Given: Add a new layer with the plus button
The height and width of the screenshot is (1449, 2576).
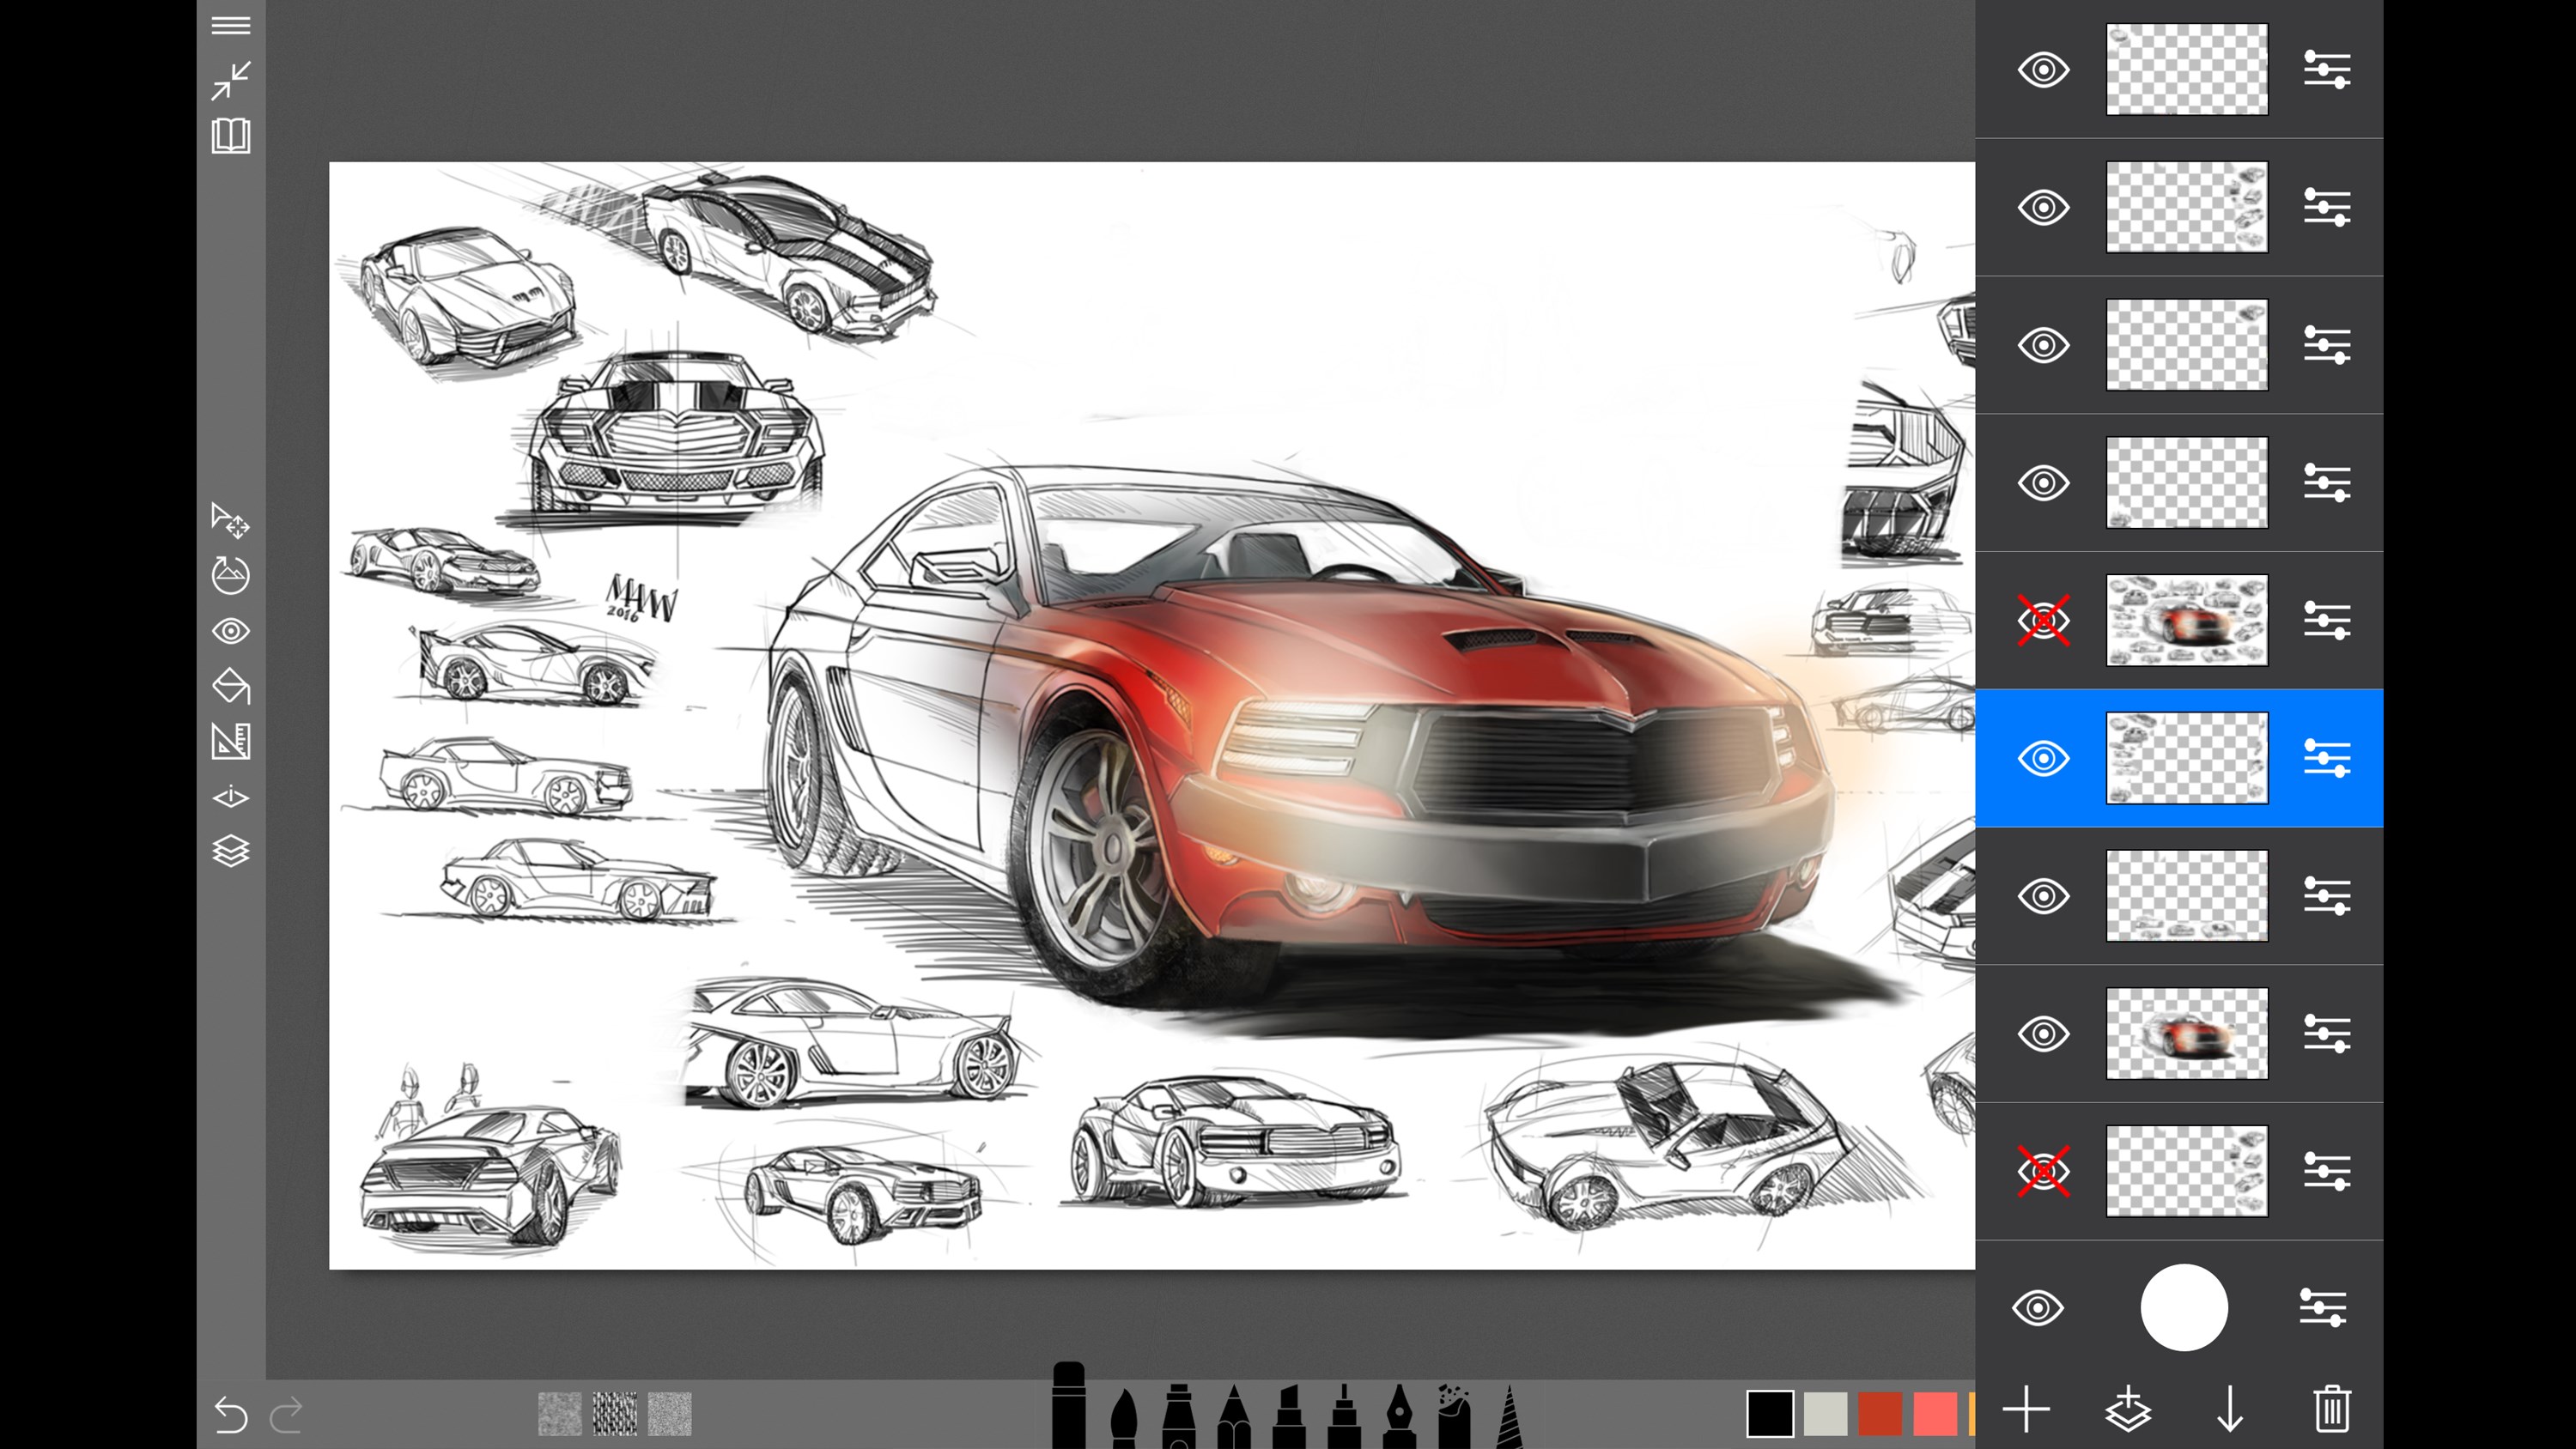Looking at the screenshot, I should [x=2027, y=1410].
